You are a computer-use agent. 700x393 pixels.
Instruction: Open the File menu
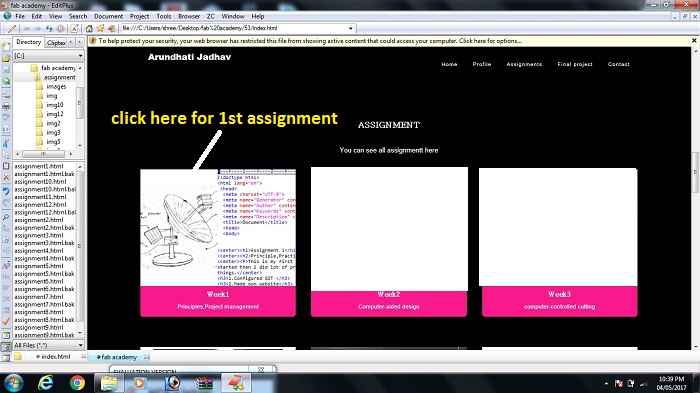(x=20, y=16)
